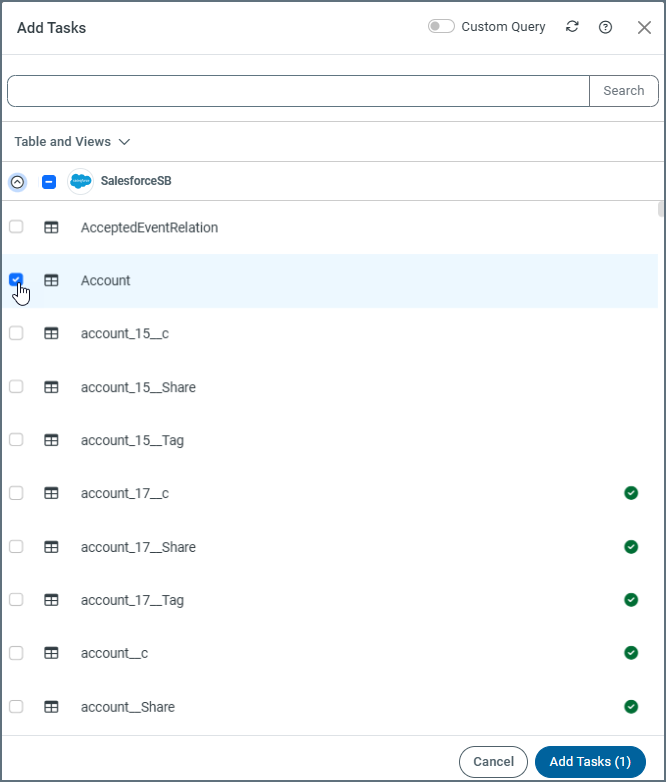Click green check status for account_17__c

click(x=630, y=493)
